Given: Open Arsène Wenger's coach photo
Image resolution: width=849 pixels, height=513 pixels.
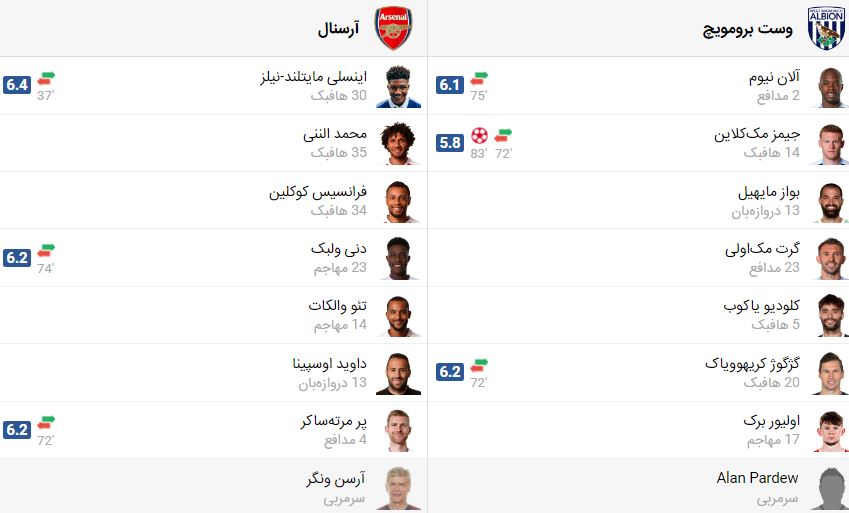Looking at the screenshot, I should [x=398, y=488].
